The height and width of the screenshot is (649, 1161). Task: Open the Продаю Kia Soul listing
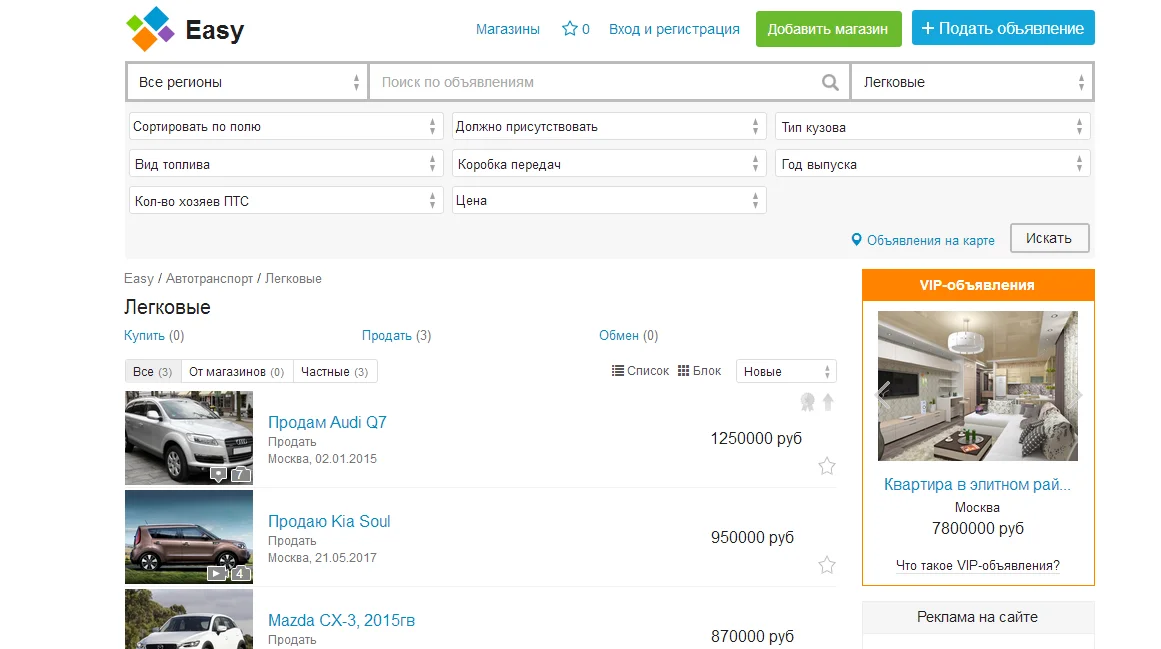coord(329,521)
